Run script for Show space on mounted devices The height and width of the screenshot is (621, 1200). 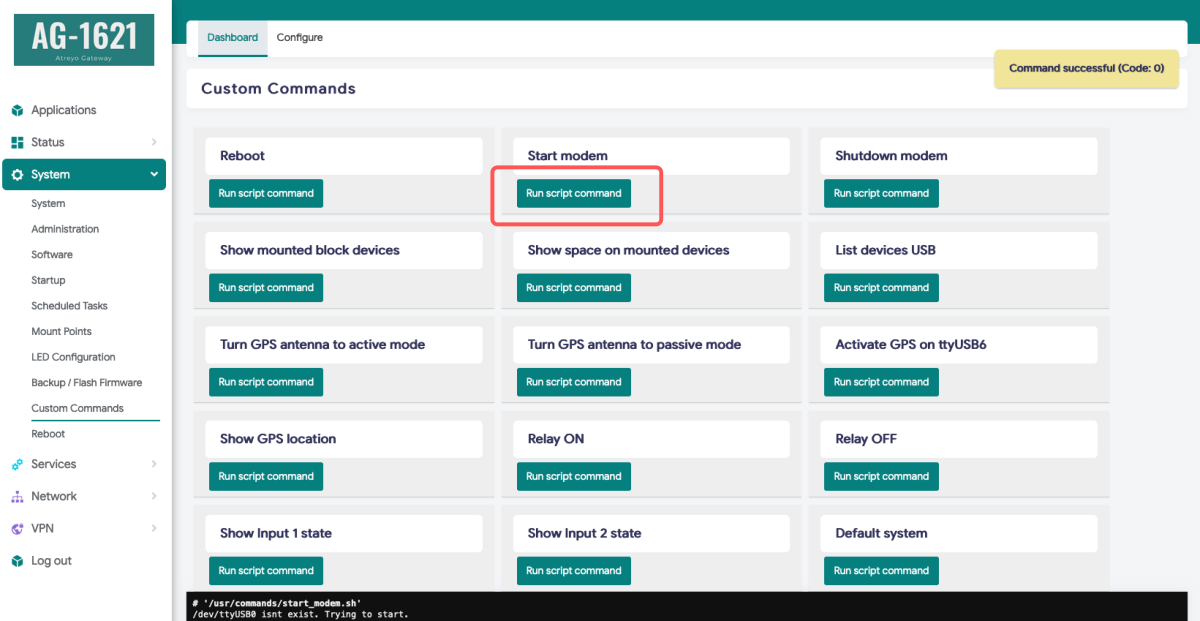[574, 288]
